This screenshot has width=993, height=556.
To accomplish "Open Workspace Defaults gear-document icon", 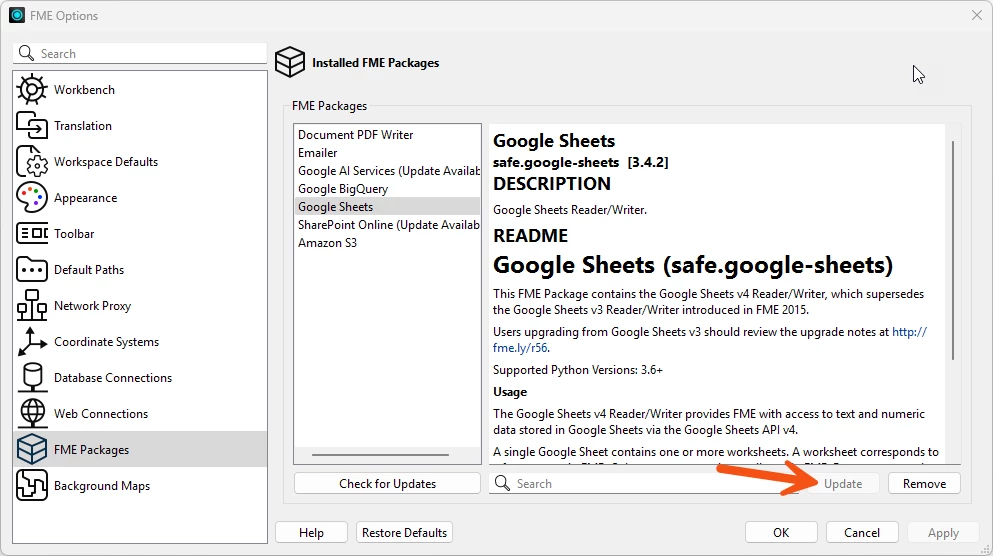I will pyautogui.click(x=32, y=161).
